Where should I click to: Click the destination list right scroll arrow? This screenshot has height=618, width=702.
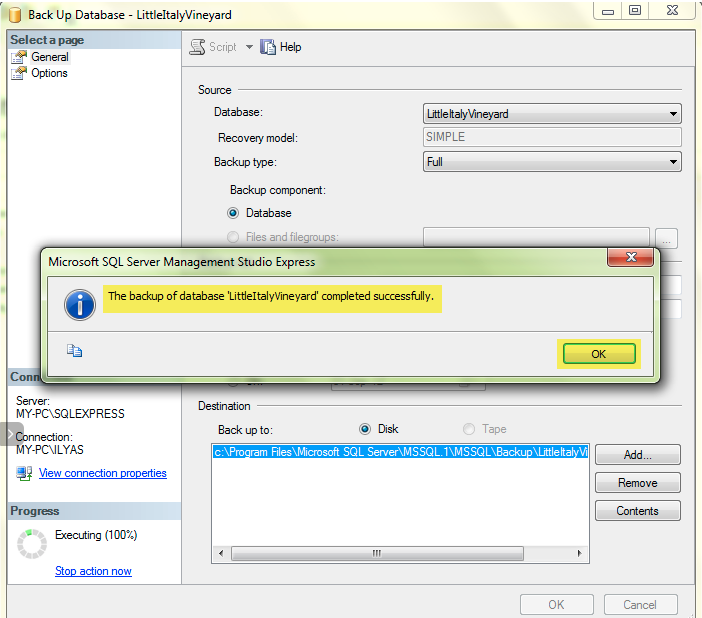pyautogui.click(x=580, y=554)
